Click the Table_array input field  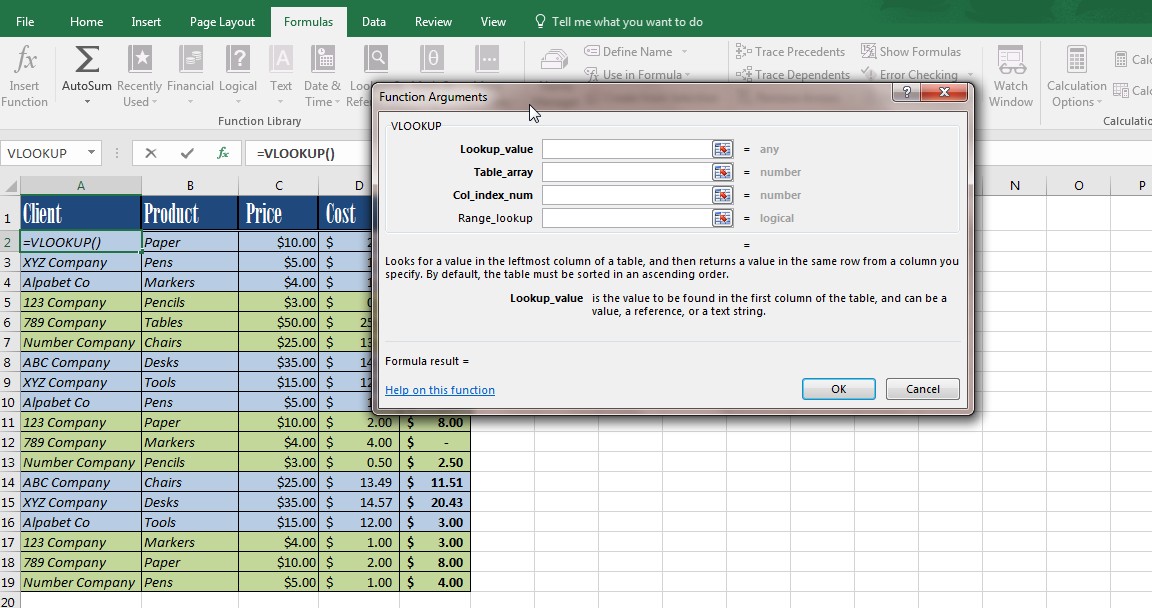pos(627,172)
